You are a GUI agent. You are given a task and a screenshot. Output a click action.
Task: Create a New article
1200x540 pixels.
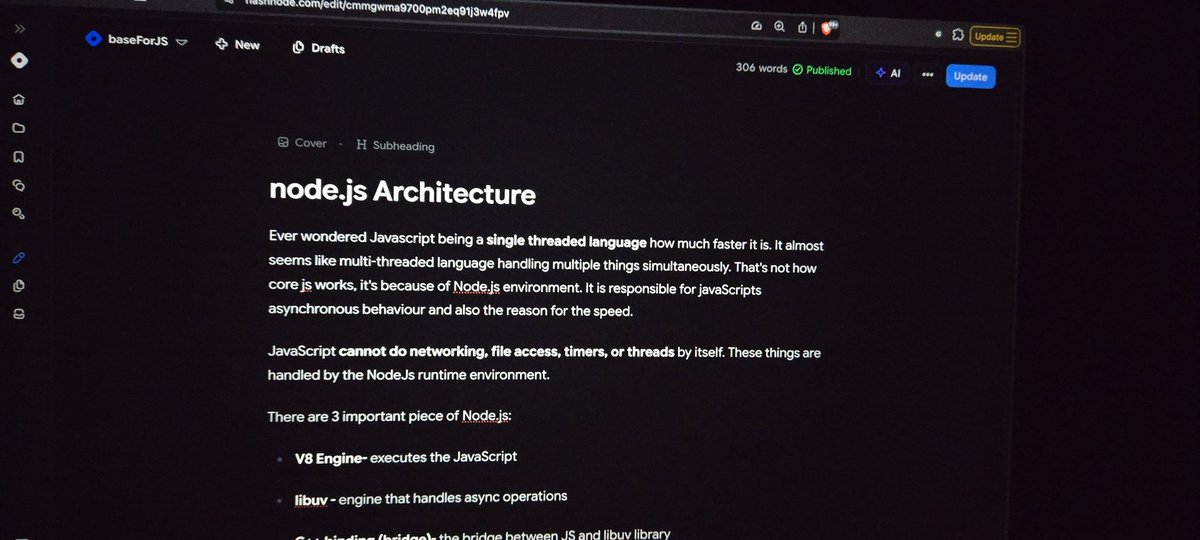click(x=238, y=44)
